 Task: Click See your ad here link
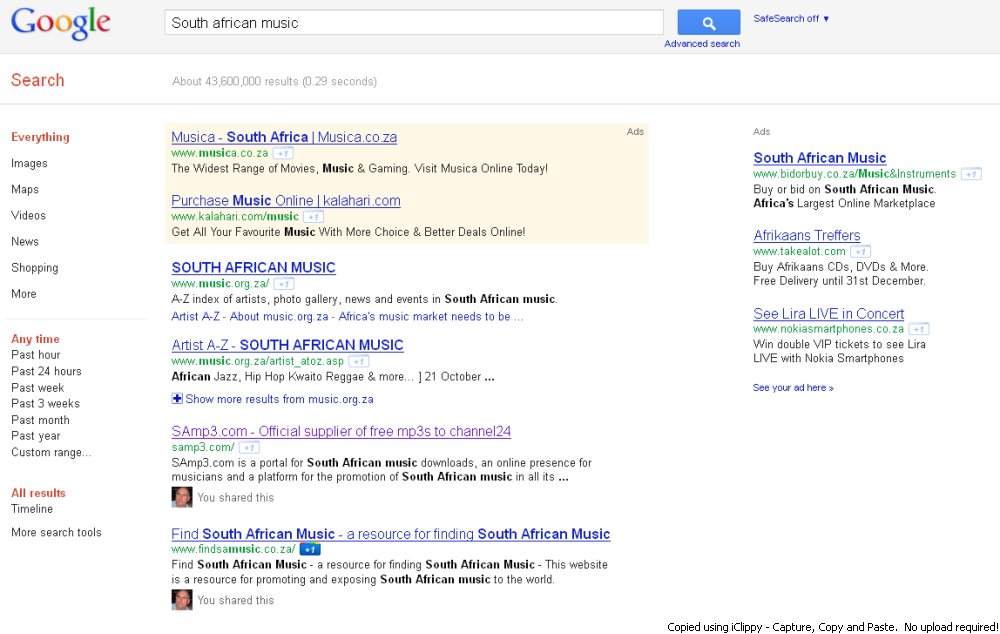793,388
